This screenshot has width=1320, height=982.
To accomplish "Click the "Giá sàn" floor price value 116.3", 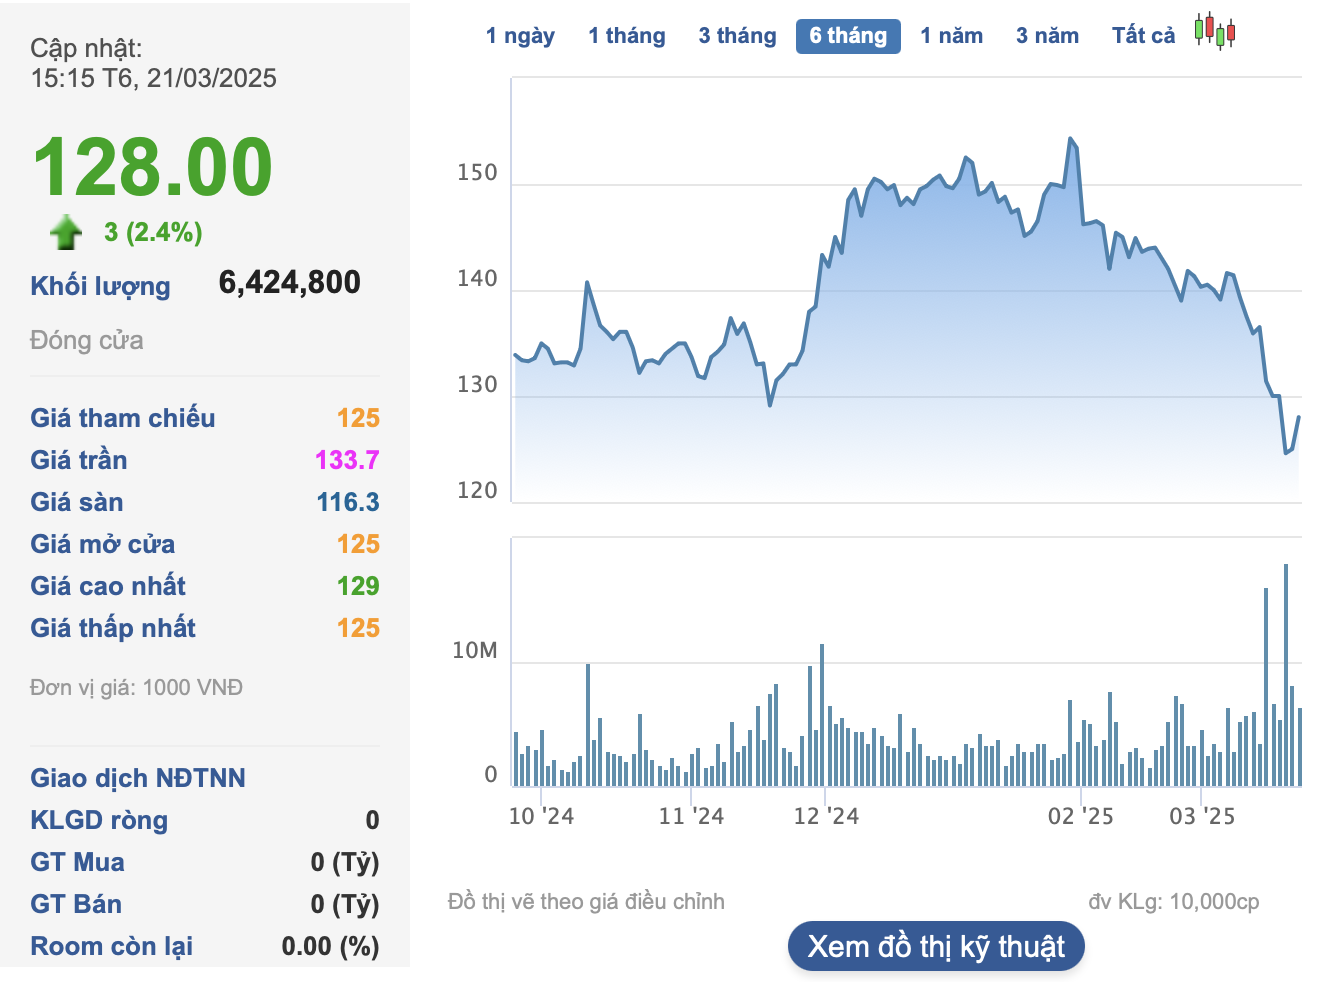I will [348, 502].
